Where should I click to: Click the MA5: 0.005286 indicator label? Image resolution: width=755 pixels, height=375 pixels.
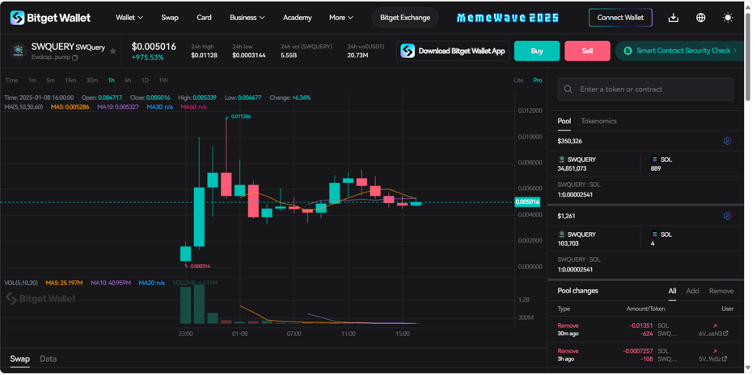pyautogui.click(x=70, y=107)
